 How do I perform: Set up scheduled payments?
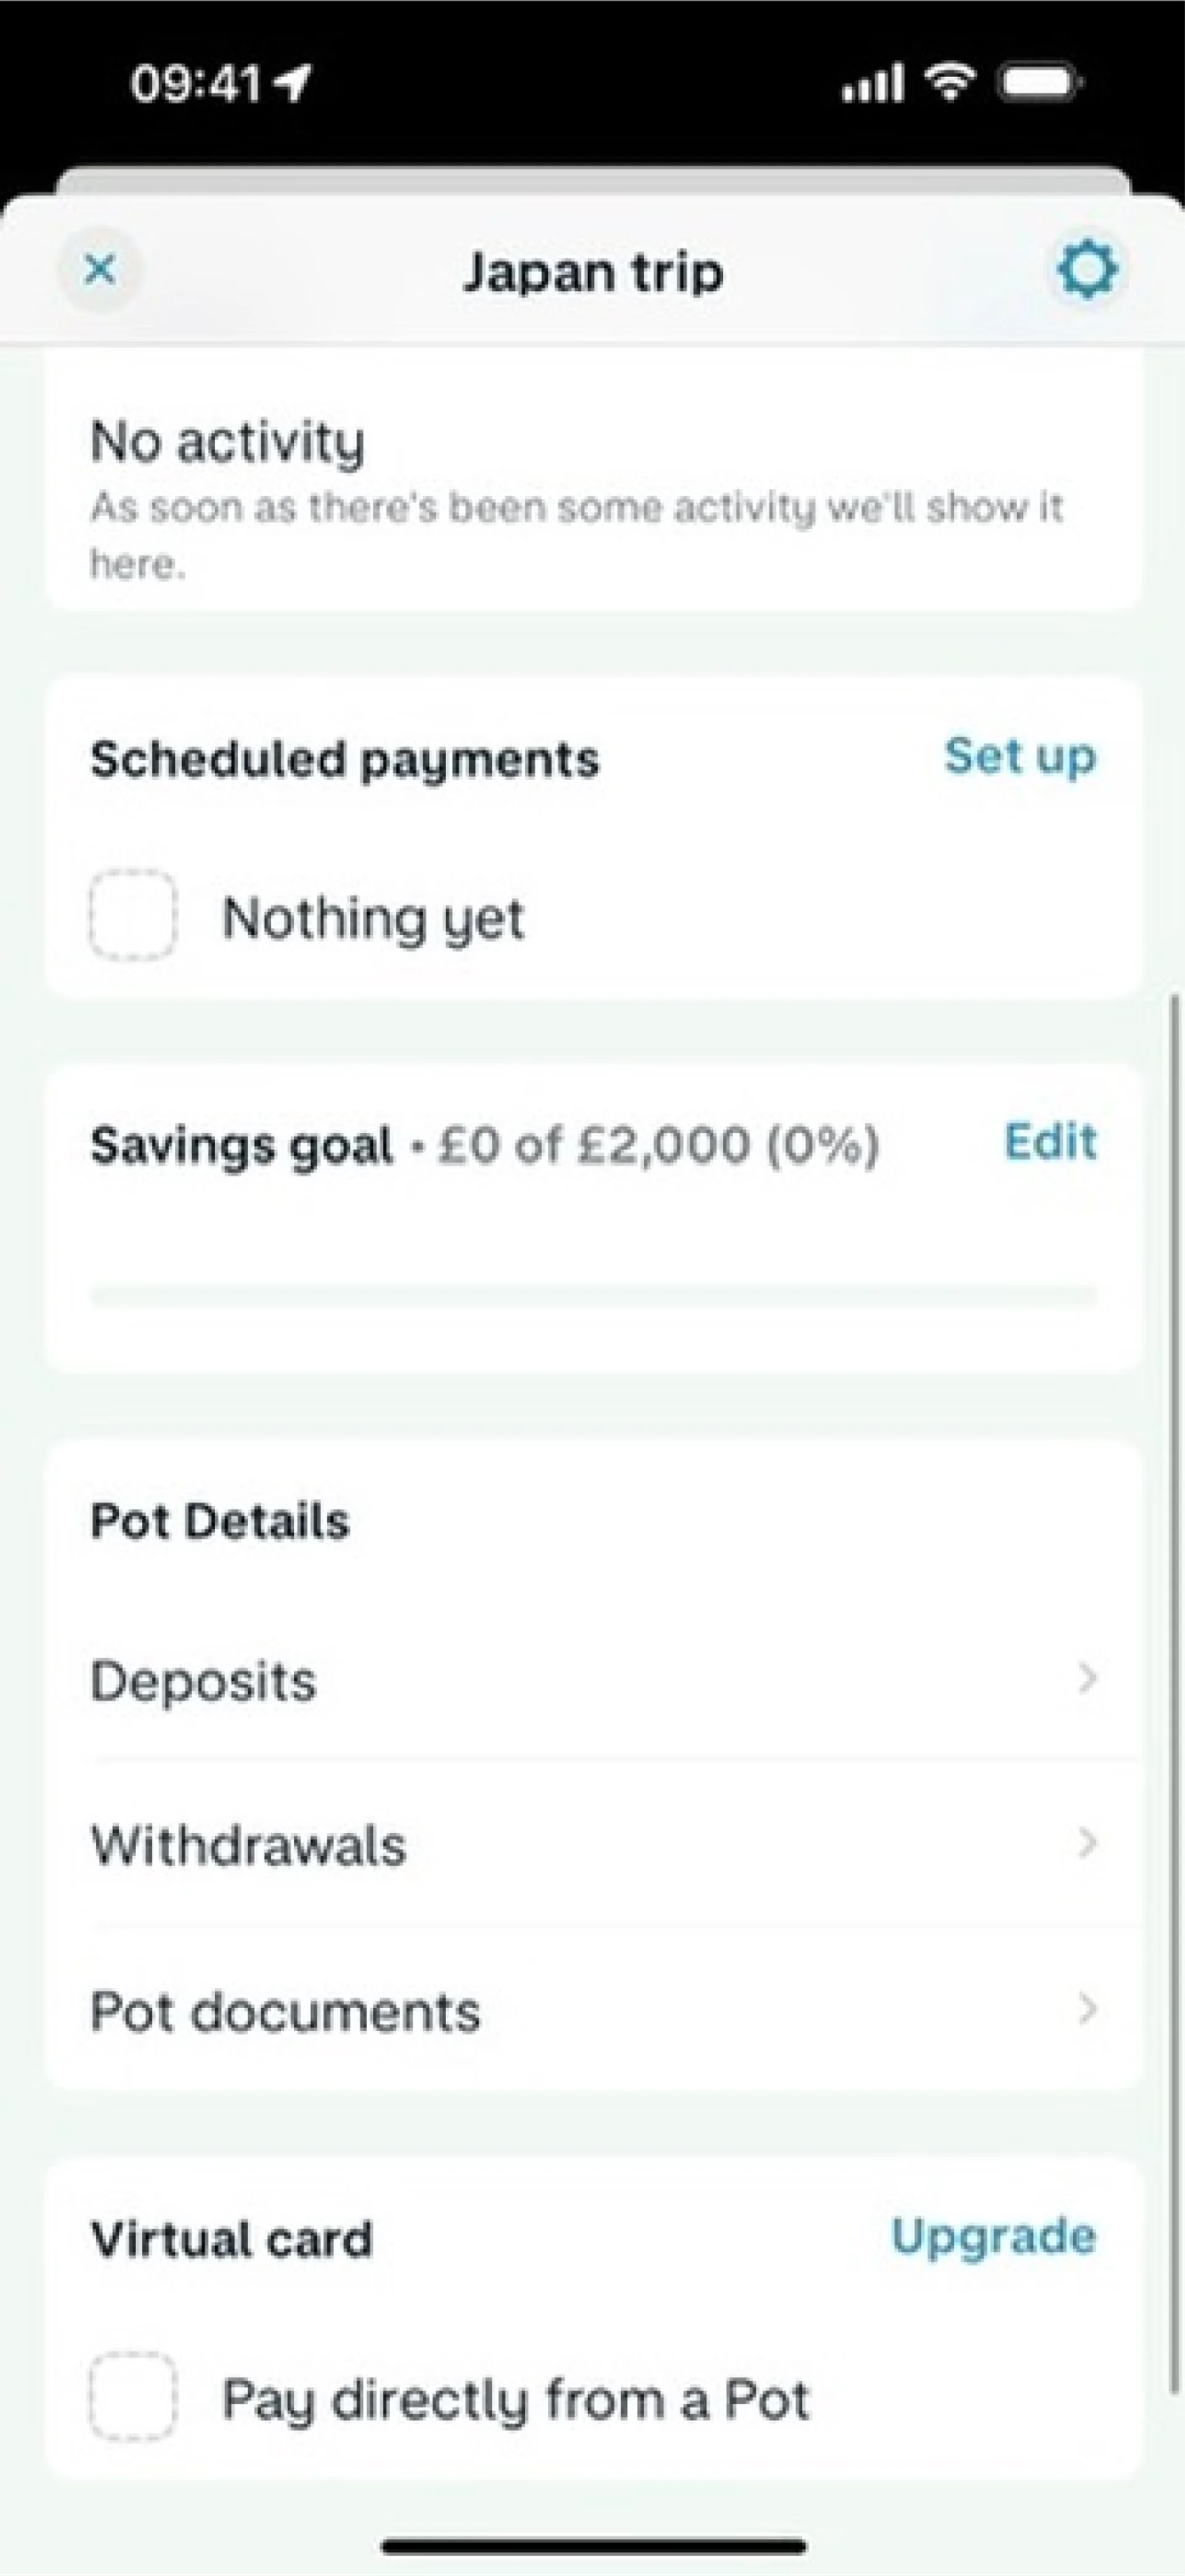click(1019, 756)
